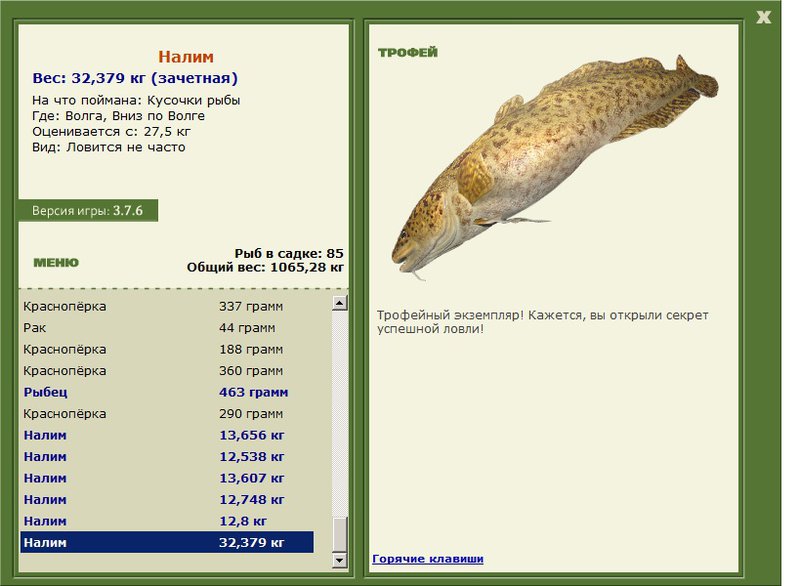Select the Краснопёрка 337 грамм row
Image resolution: width=800 pixels, height=586 pixels.
click(167, 307)
